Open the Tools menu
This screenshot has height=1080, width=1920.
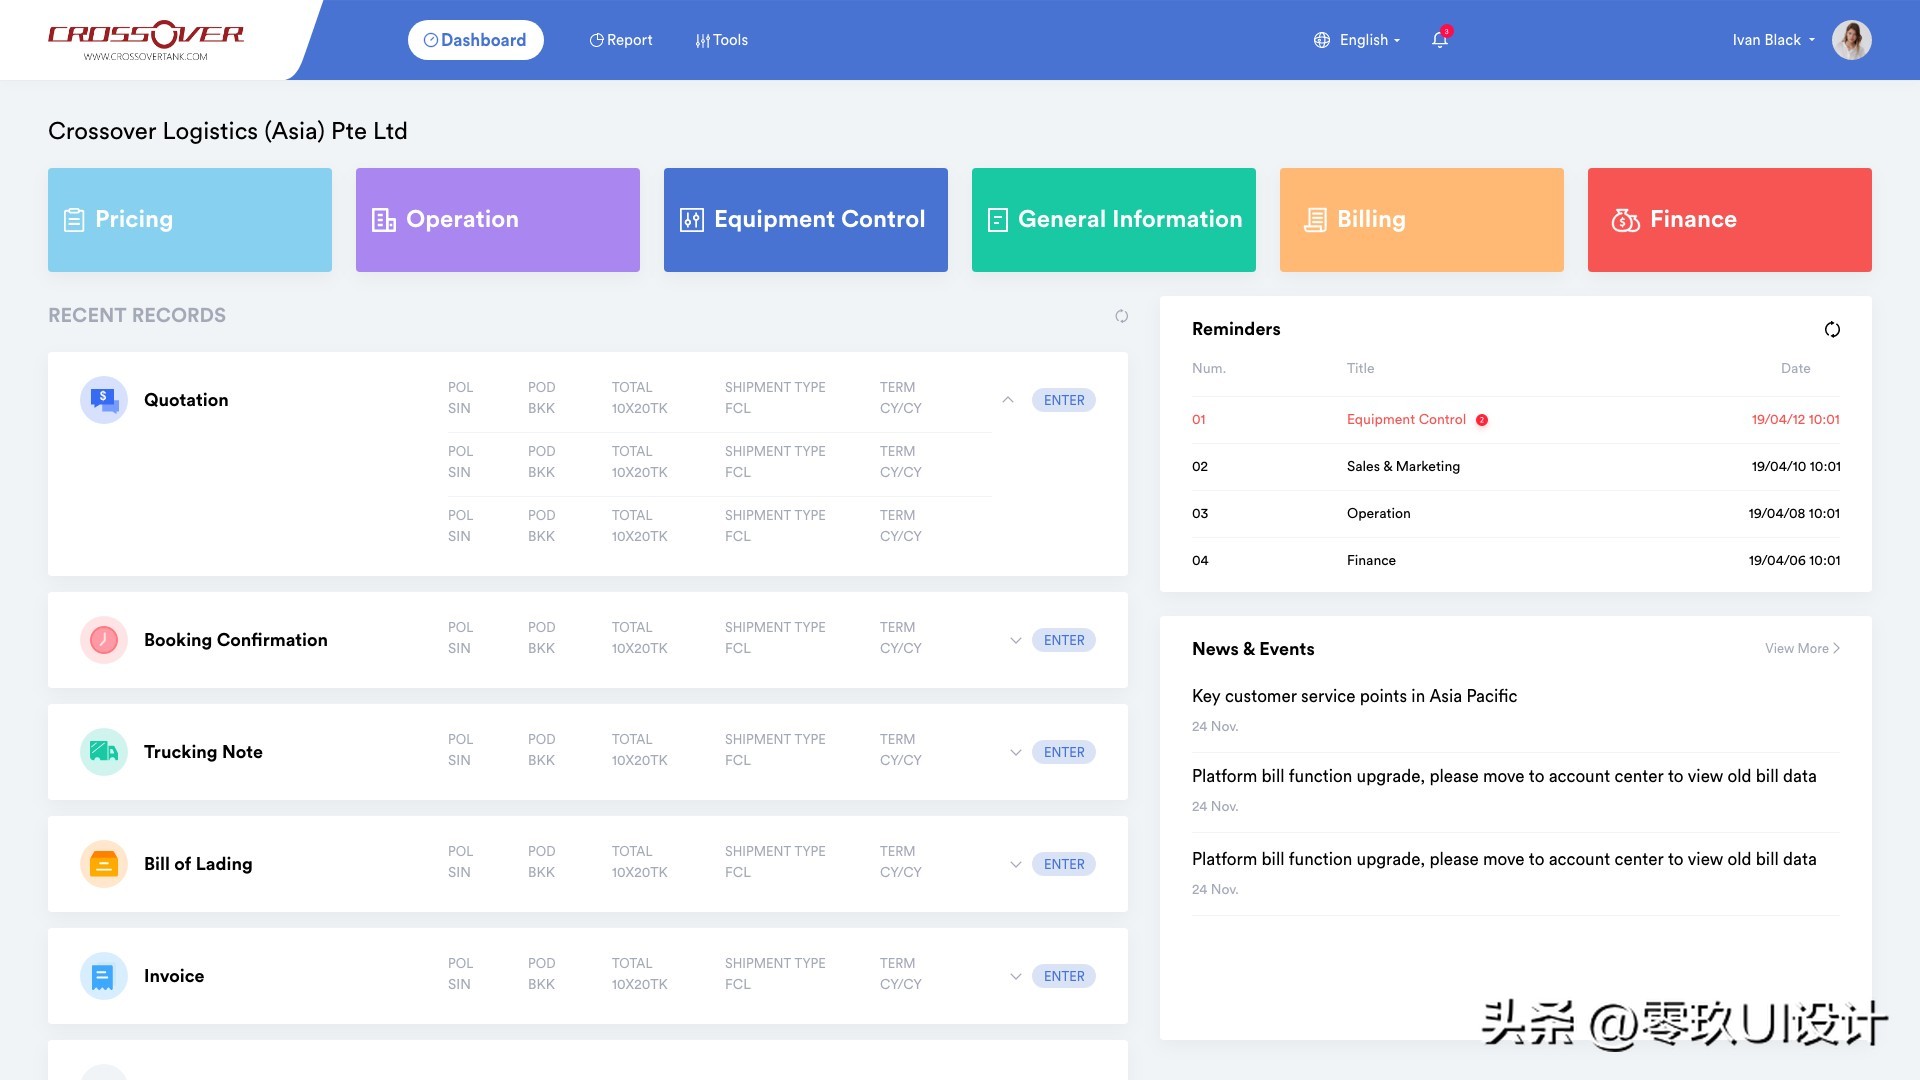coord(721,40)
